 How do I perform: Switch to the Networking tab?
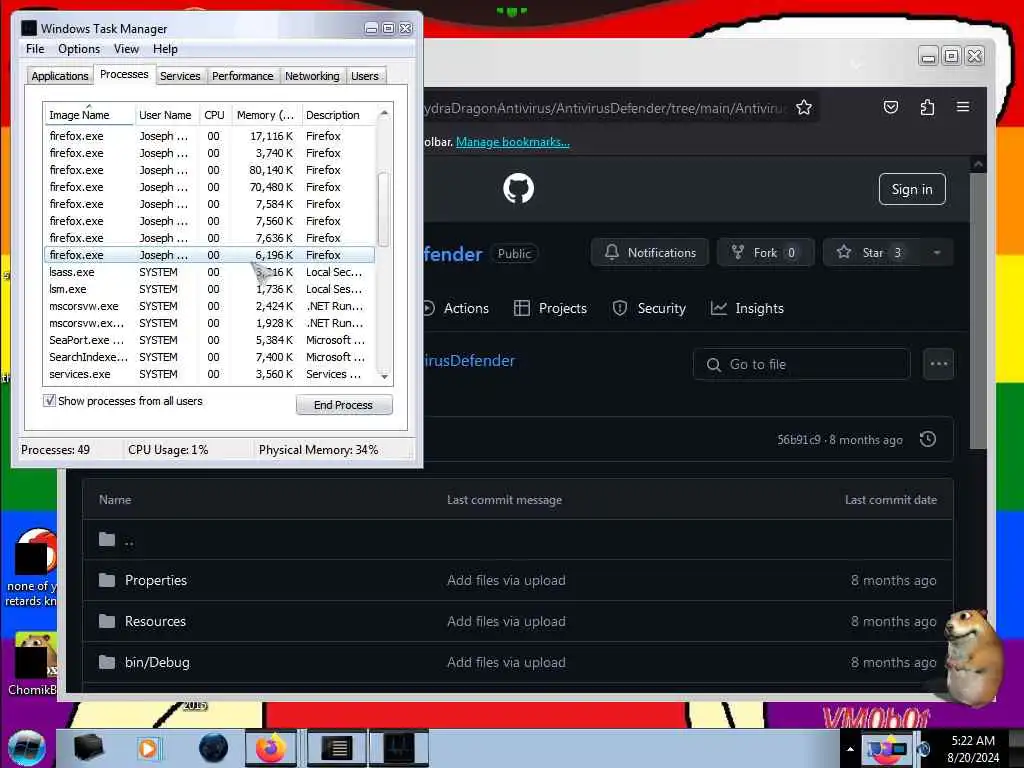(312, 76)
